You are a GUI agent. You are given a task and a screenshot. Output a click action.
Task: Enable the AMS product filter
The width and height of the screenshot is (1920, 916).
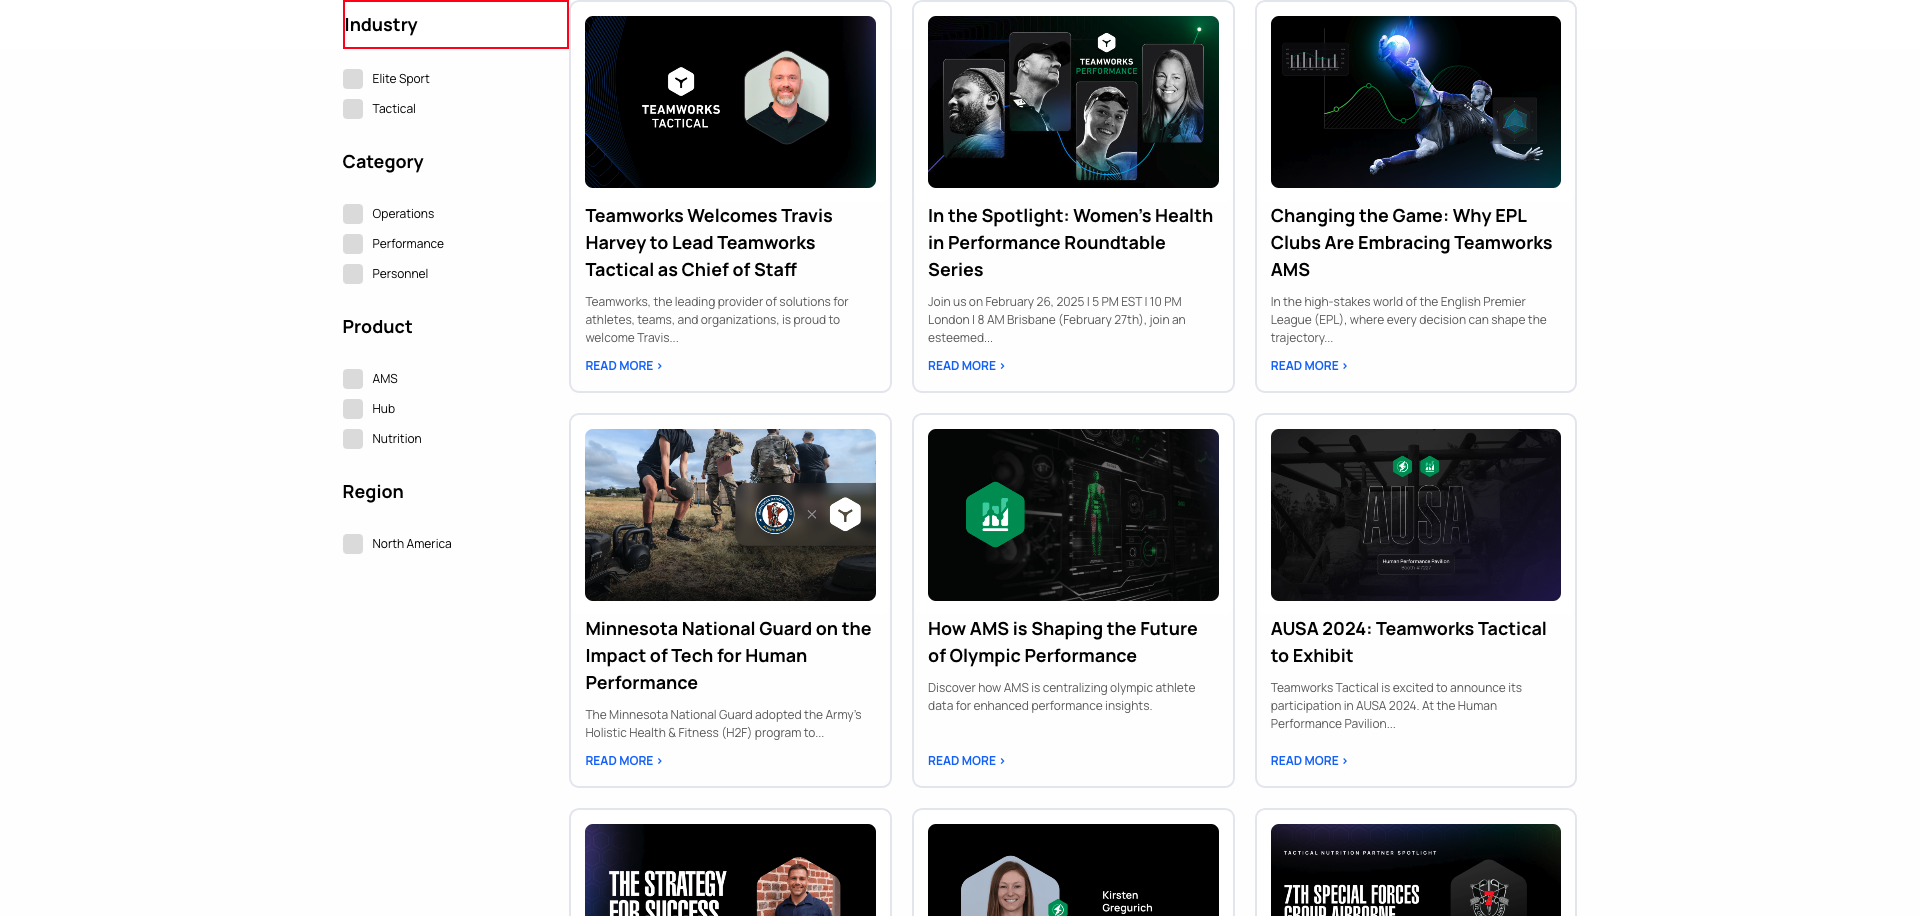pos(352,378)
